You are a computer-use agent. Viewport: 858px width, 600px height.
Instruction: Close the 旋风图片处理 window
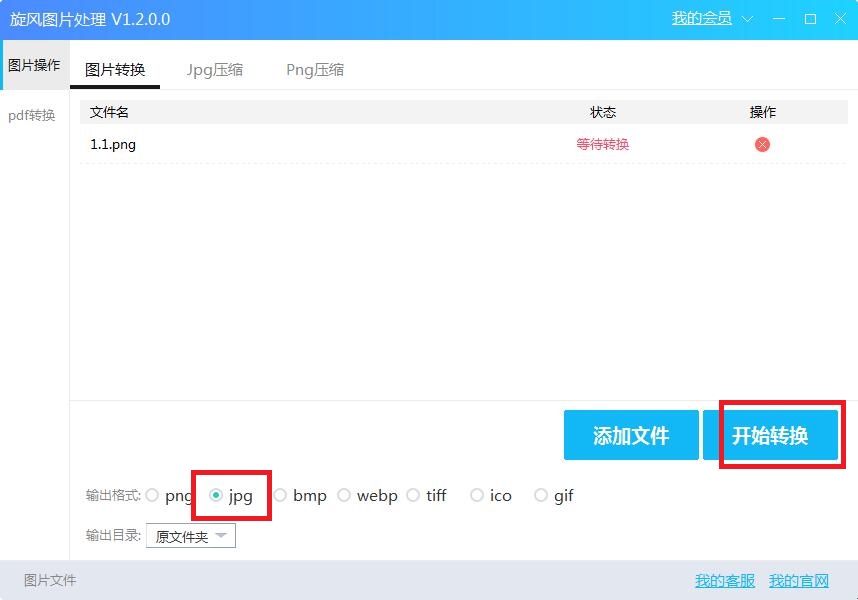pos(840,19)
